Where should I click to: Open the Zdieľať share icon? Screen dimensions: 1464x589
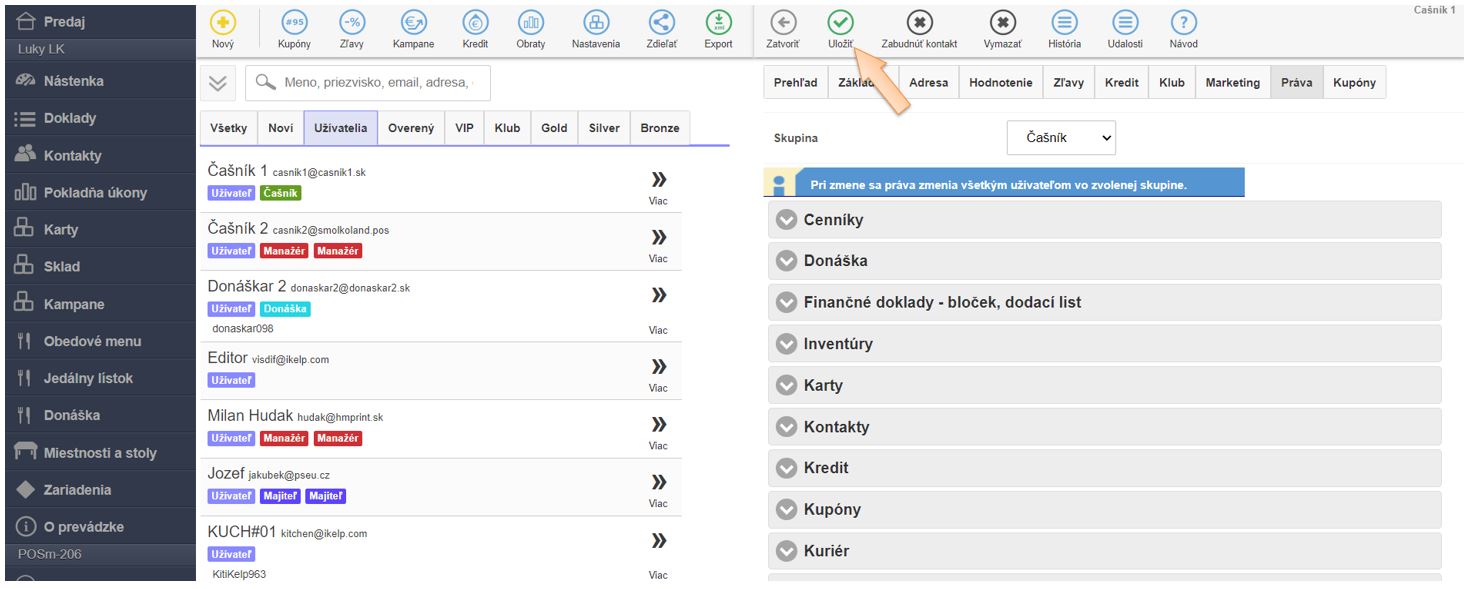661,23
